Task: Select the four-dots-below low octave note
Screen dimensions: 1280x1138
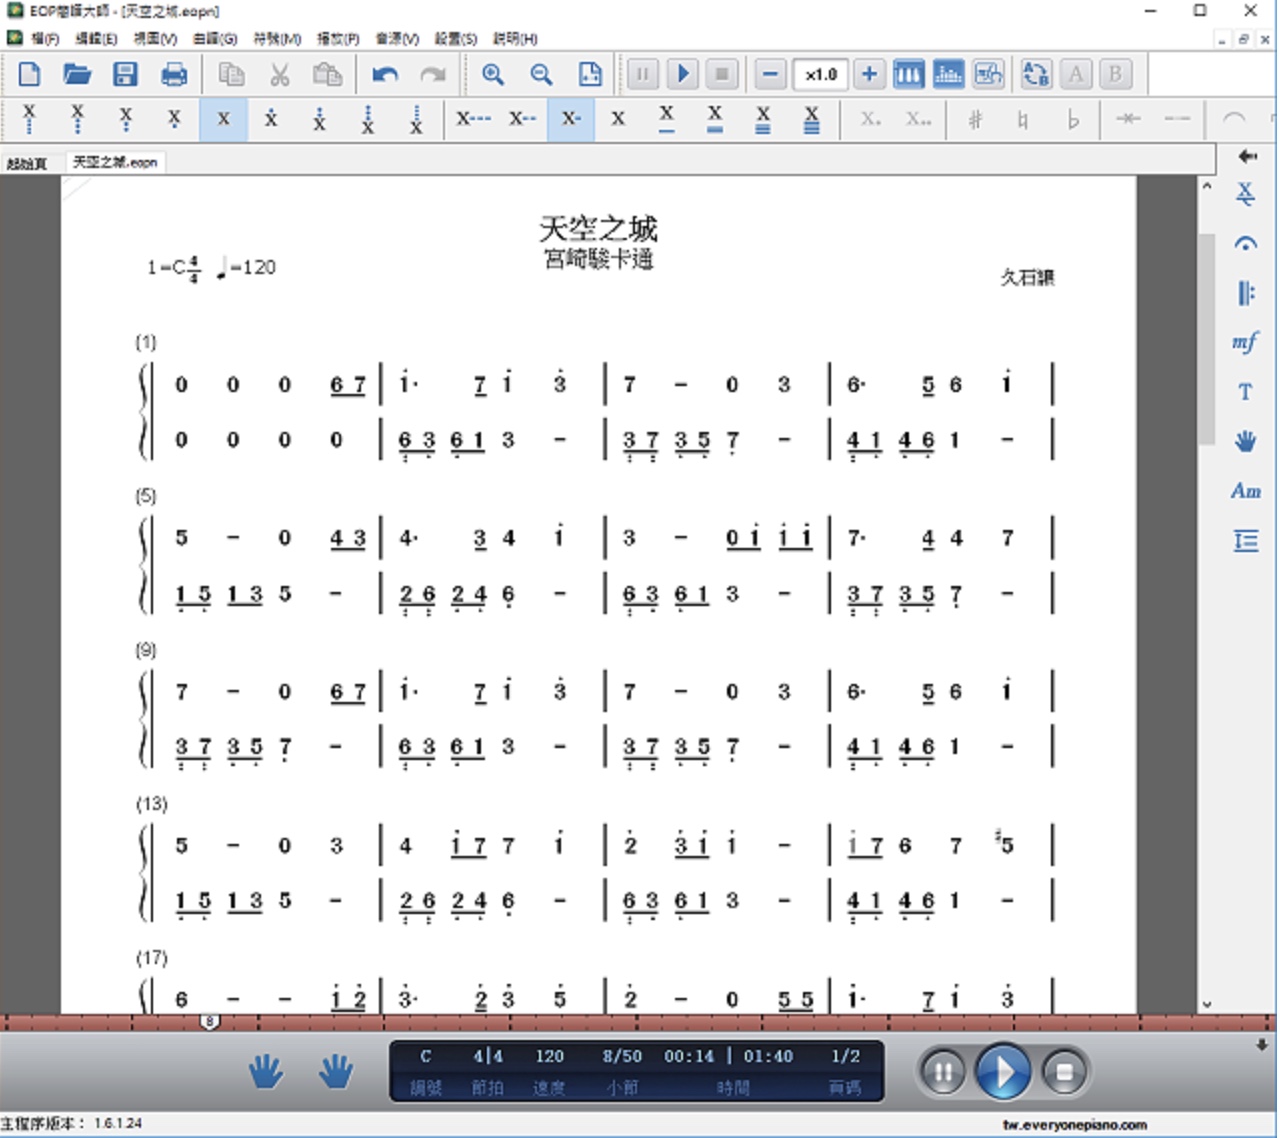Action: point(29,119)
